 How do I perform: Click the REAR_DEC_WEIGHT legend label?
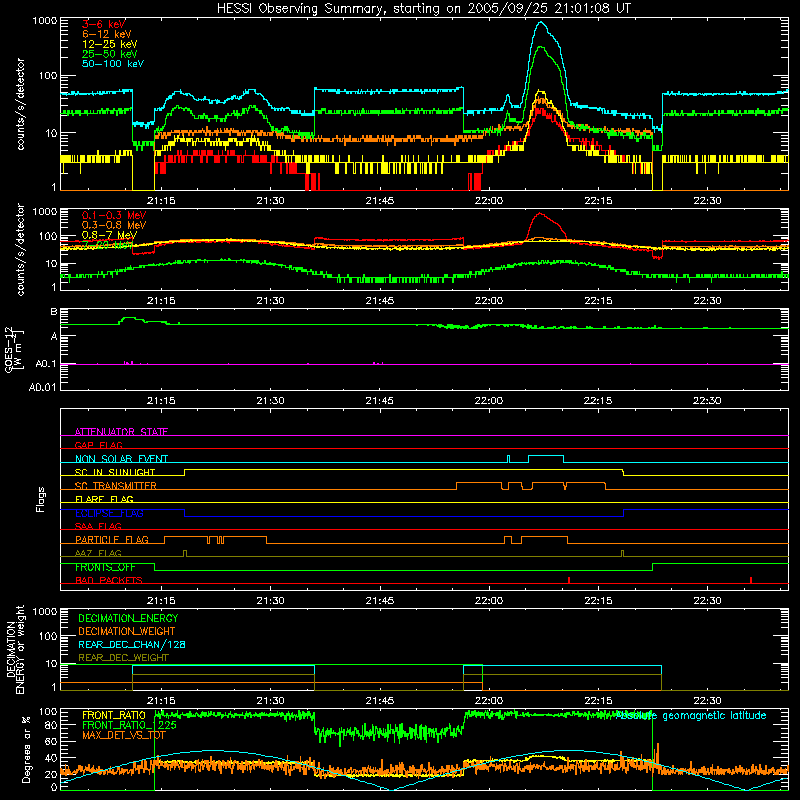[123, 658]
